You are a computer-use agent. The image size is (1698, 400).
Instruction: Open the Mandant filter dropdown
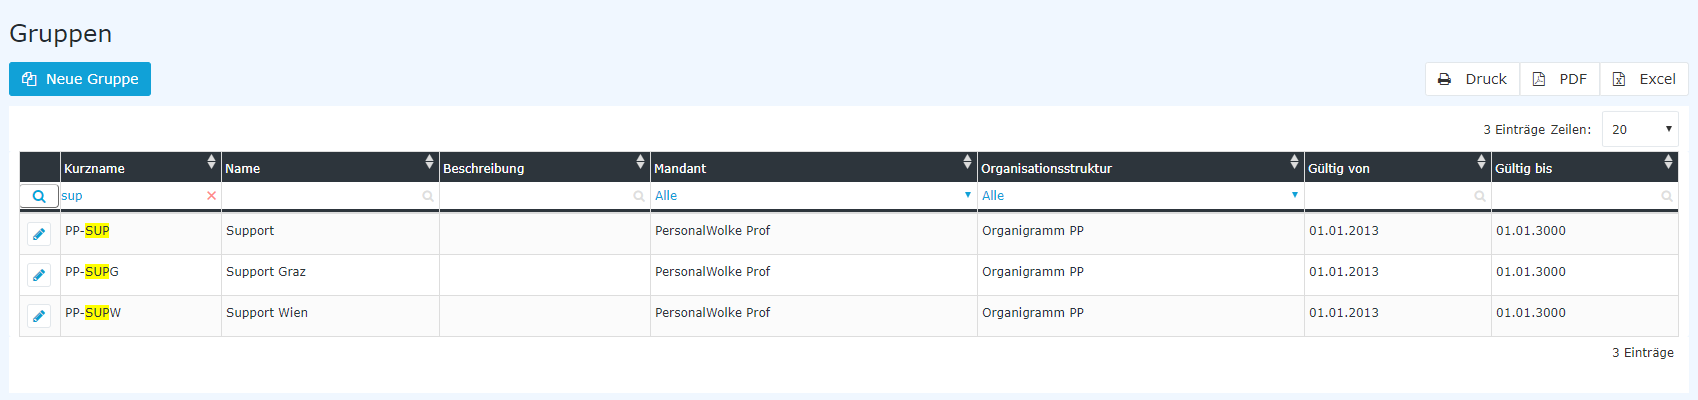pos(813,196)
